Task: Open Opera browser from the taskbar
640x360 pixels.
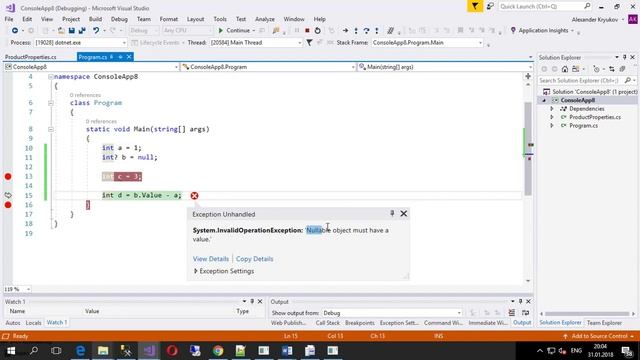Action: [x=172, y=351]
